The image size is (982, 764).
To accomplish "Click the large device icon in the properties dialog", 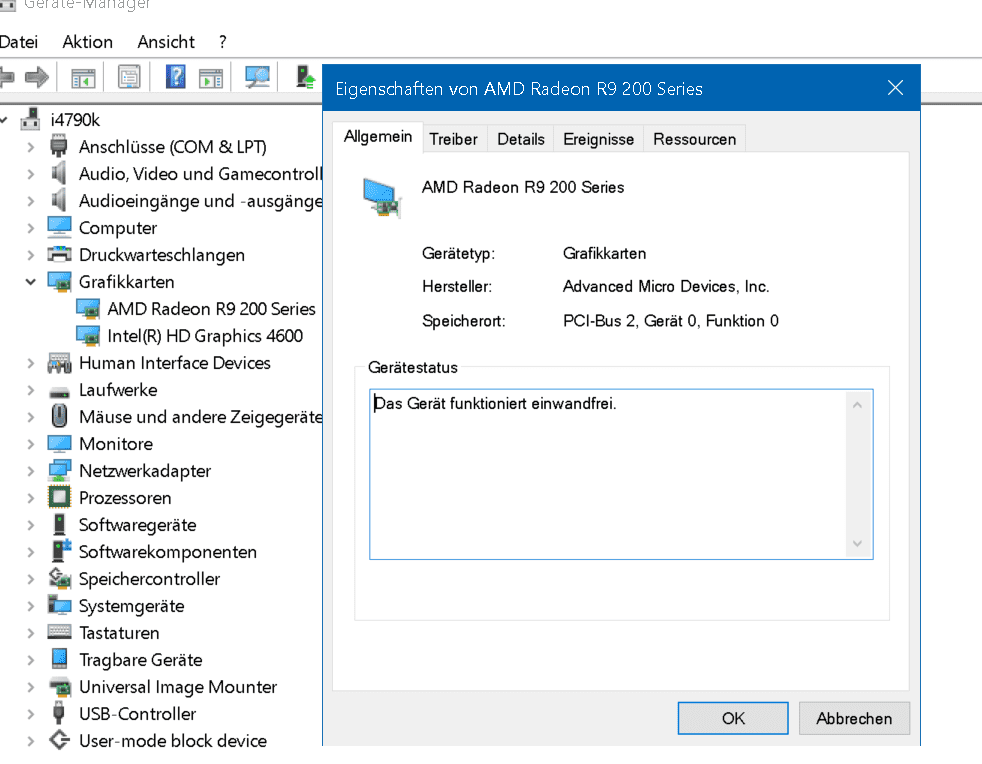I will 381,197.
